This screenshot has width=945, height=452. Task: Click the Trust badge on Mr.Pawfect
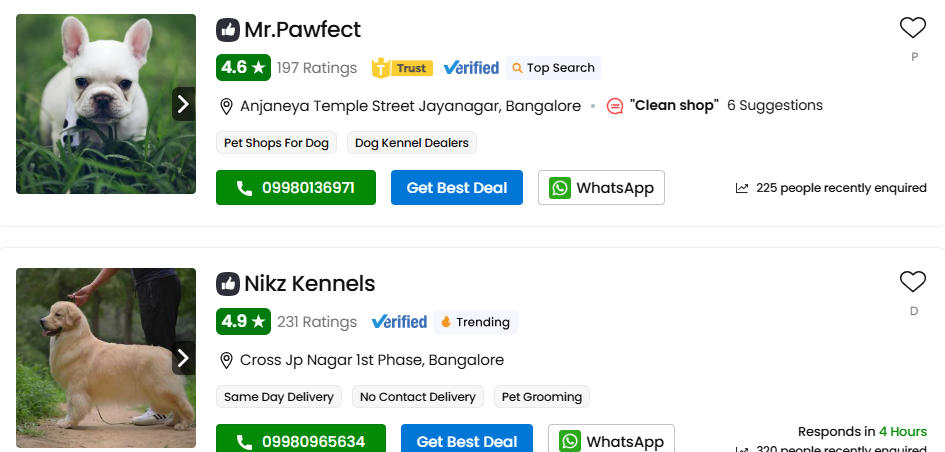401,68
